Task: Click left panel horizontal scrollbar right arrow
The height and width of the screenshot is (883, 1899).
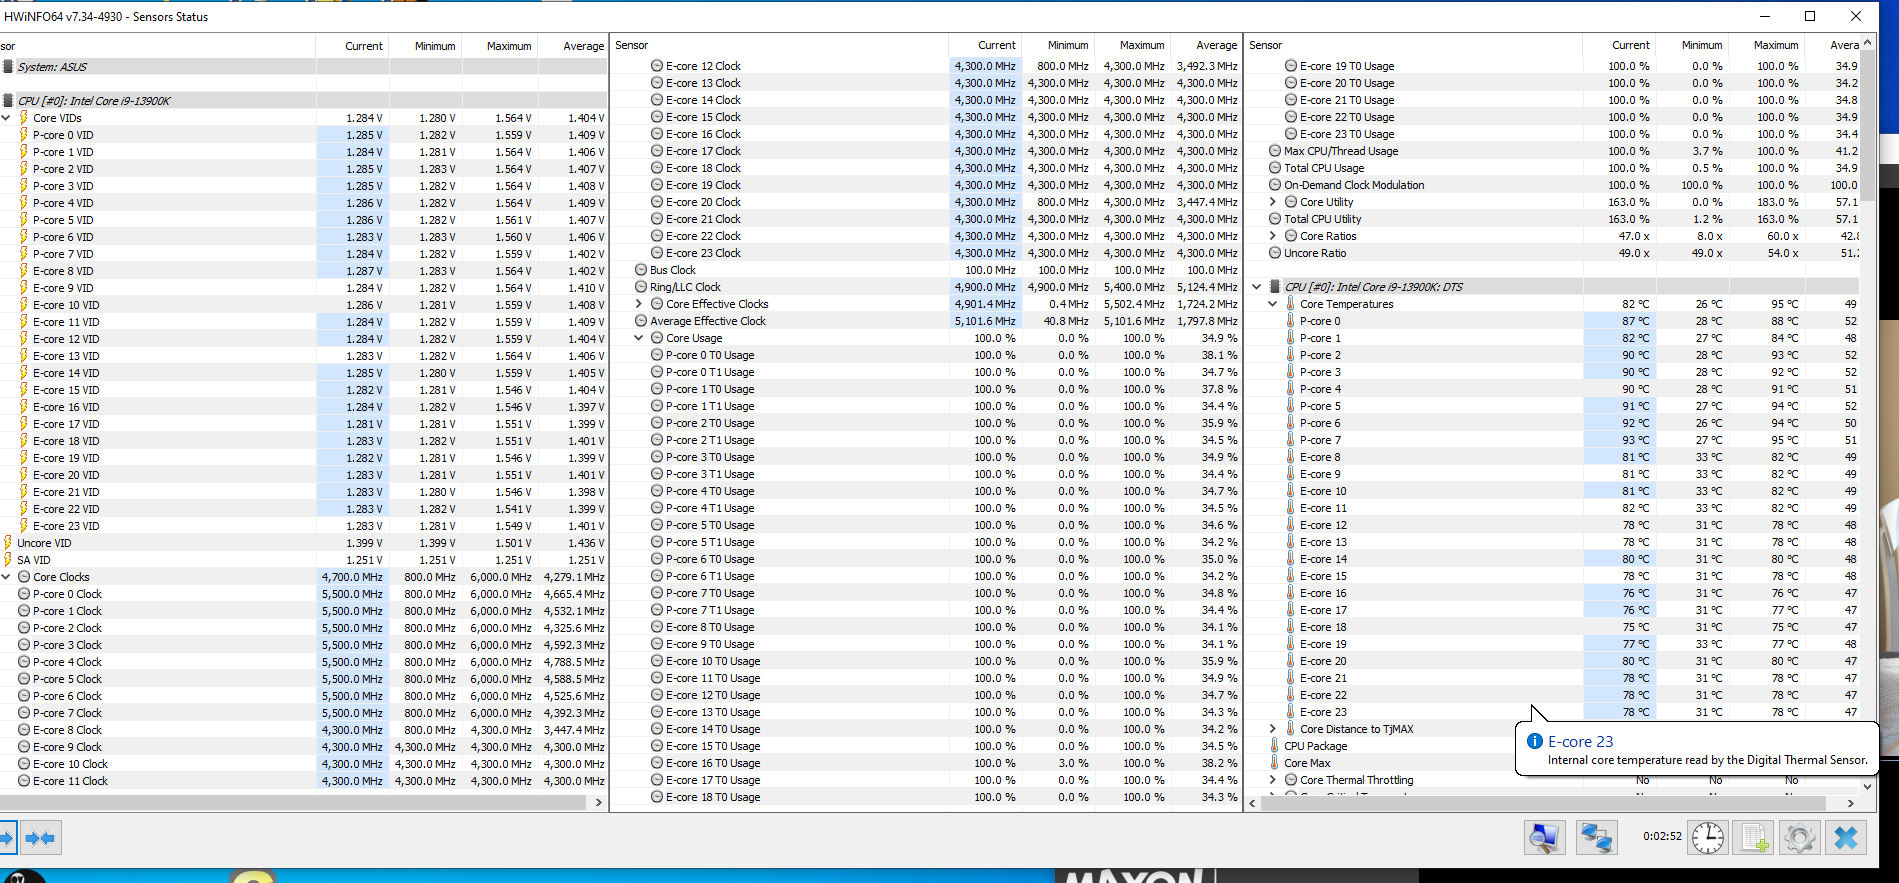Action: point(599,802)
